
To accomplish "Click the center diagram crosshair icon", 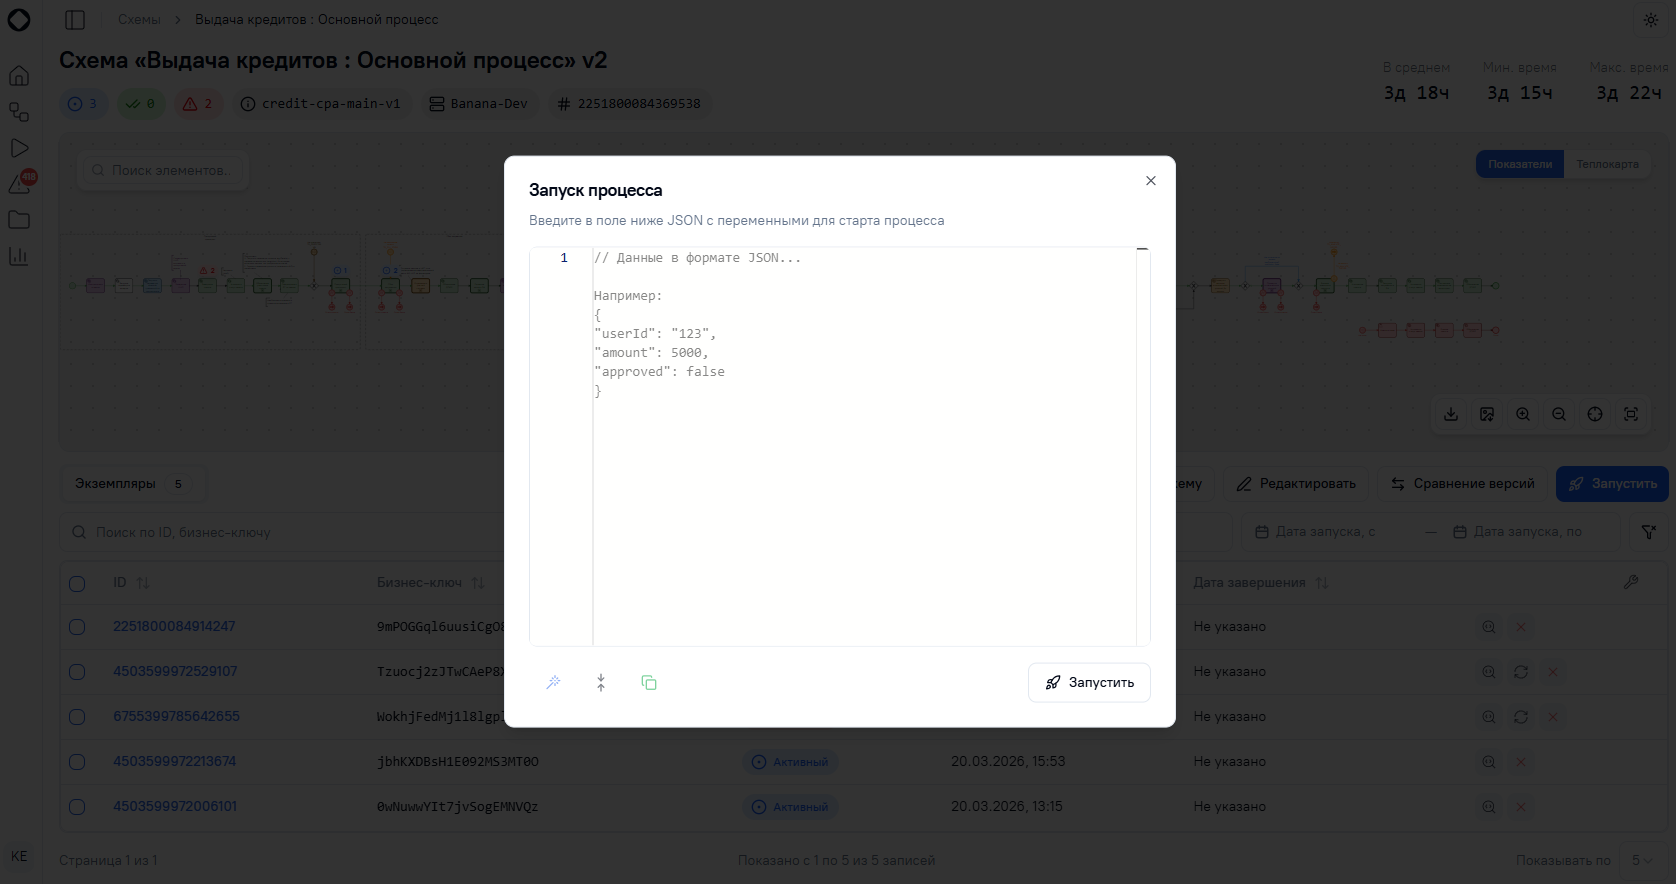I will click(1595, 414).
